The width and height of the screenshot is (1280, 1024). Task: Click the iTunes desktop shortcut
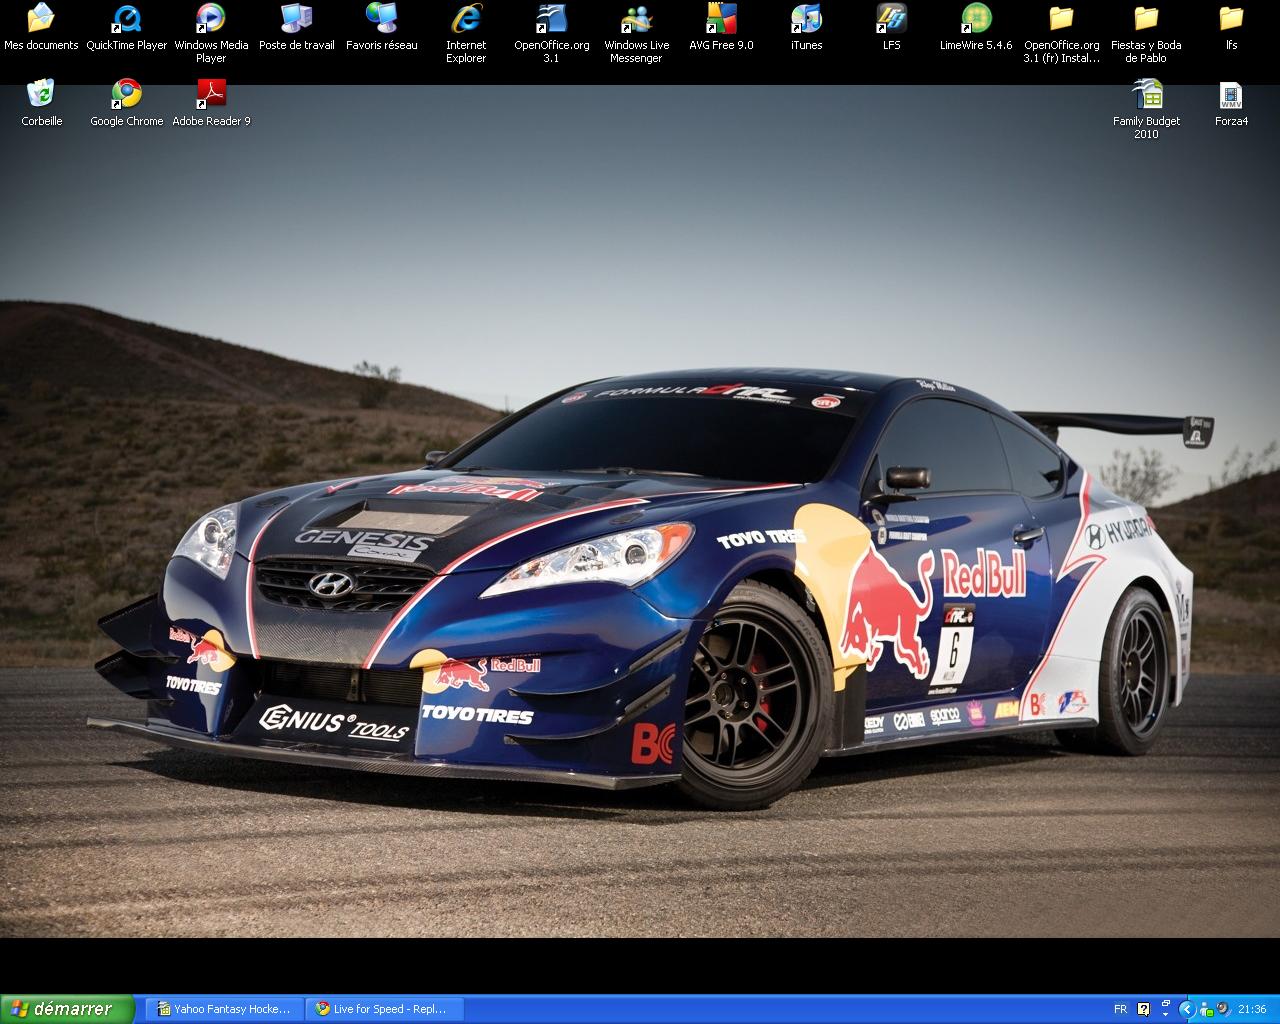(806, 18)
